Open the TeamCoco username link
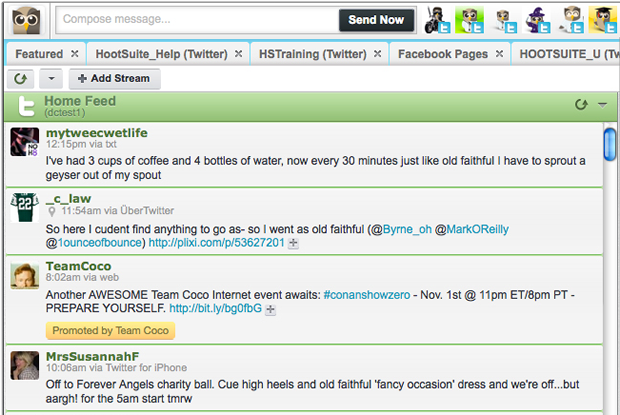The width and height of the screenshot is (620, 415). [78, 266]
